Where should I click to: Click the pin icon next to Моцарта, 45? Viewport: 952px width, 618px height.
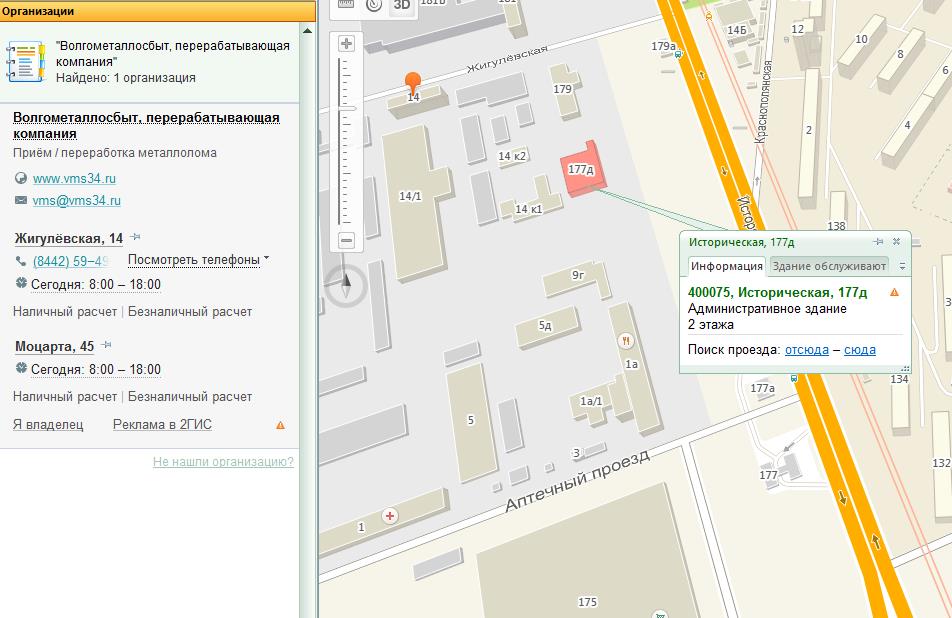(x=106, y=345)
